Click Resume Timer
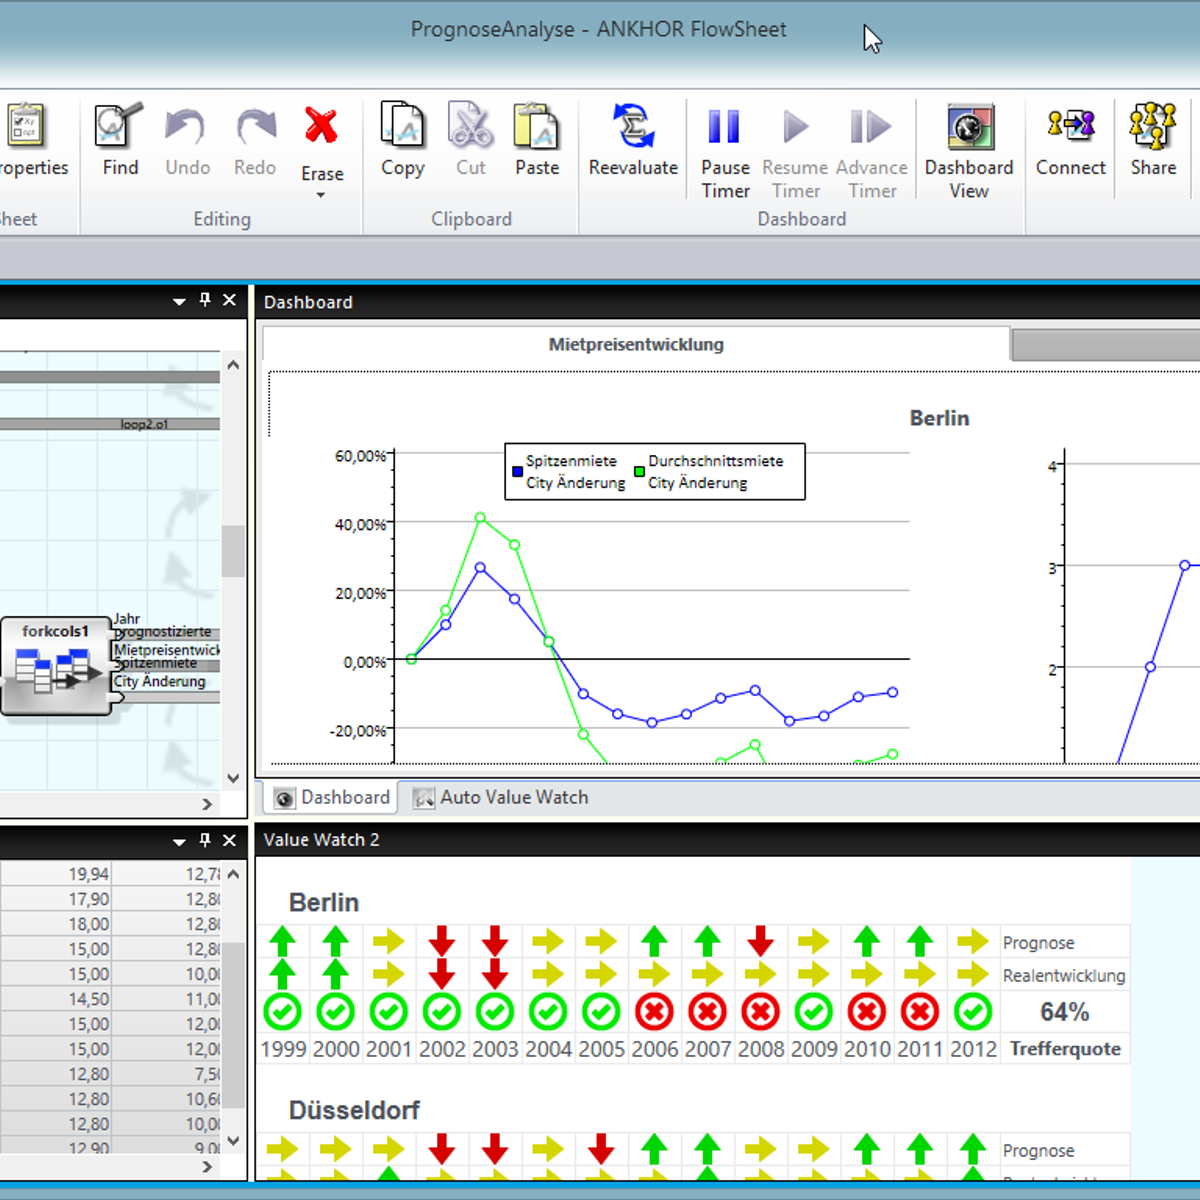The width and height of the screenshot is (1200, 1200). click(x=795, y=150)
